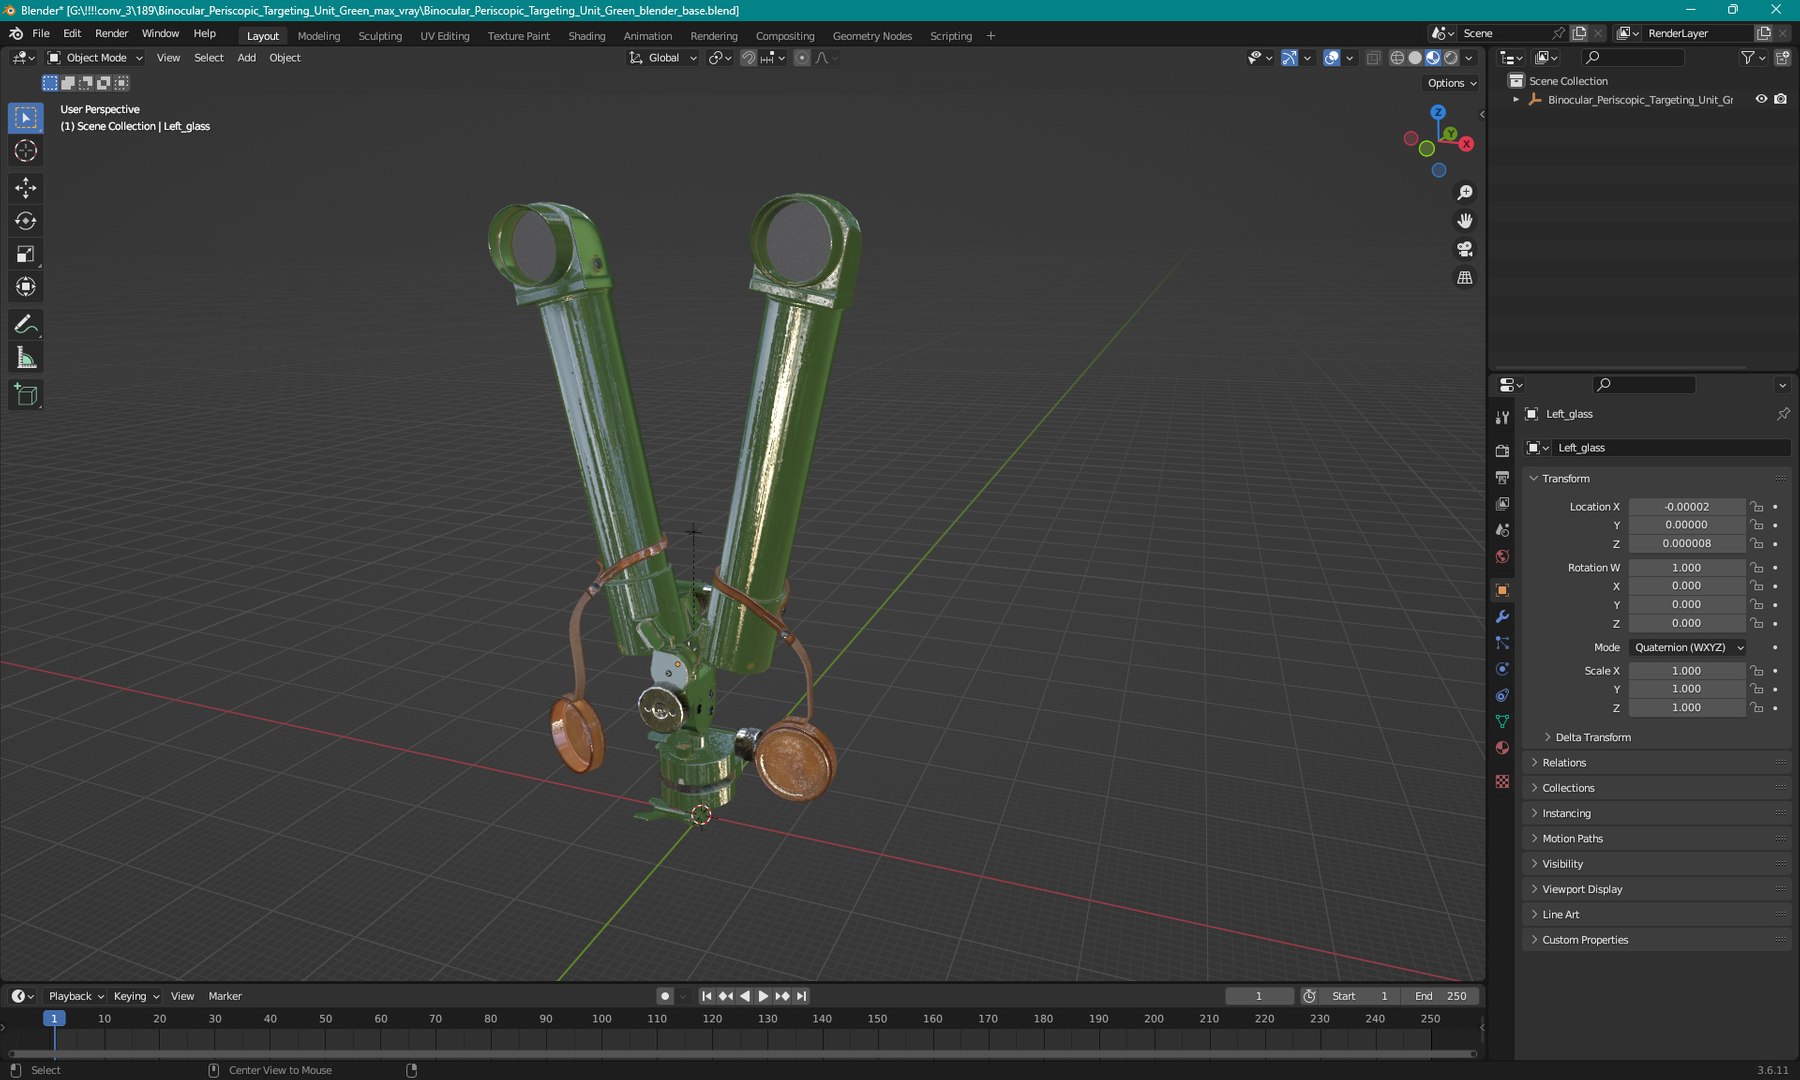Open rotation Mode Quaternion dropdown
Viewport: 1800px width, 1080px height.
click(x=1687, y=647)
